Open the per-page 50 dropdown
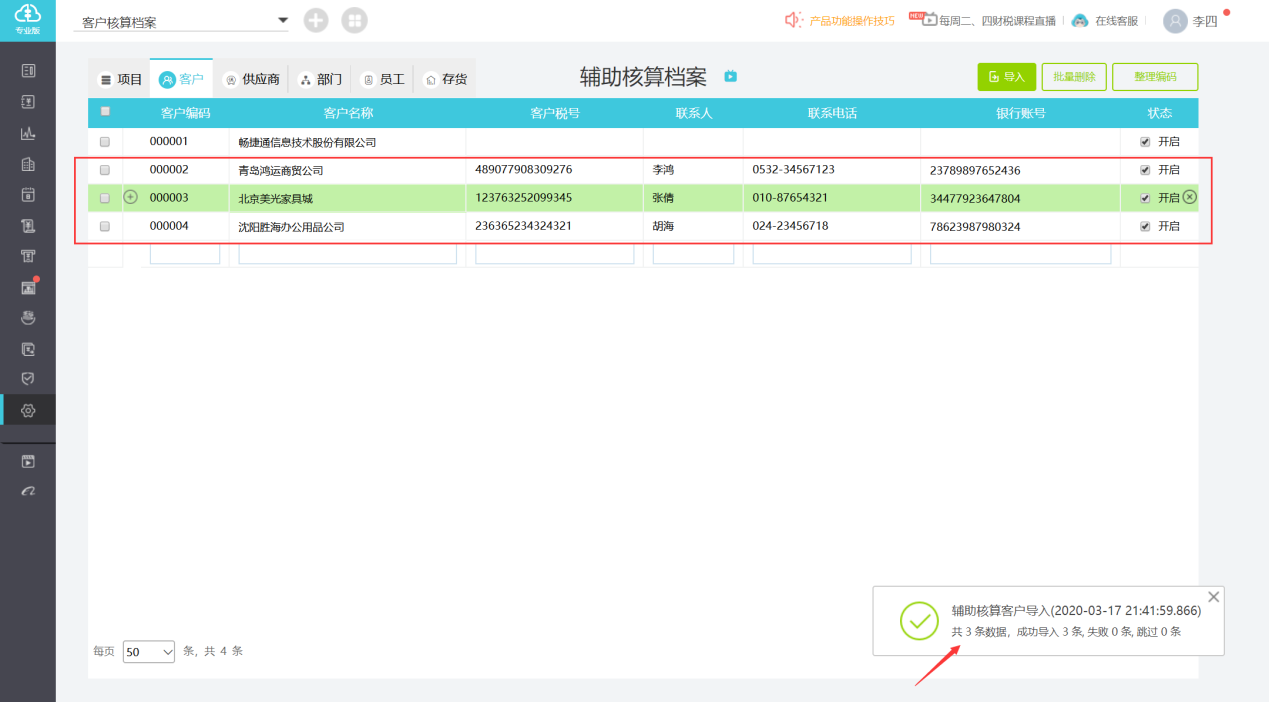 [x=148, y=652]
